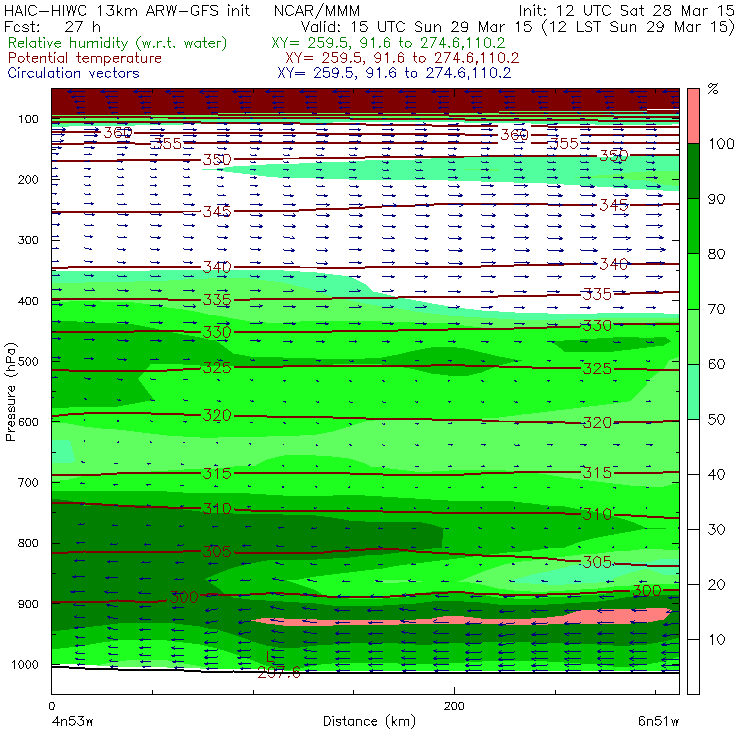Click the '50' label on the color bar
Image resolution: width=740 pixels, height=740 pixels.
(x=716, y=420)
